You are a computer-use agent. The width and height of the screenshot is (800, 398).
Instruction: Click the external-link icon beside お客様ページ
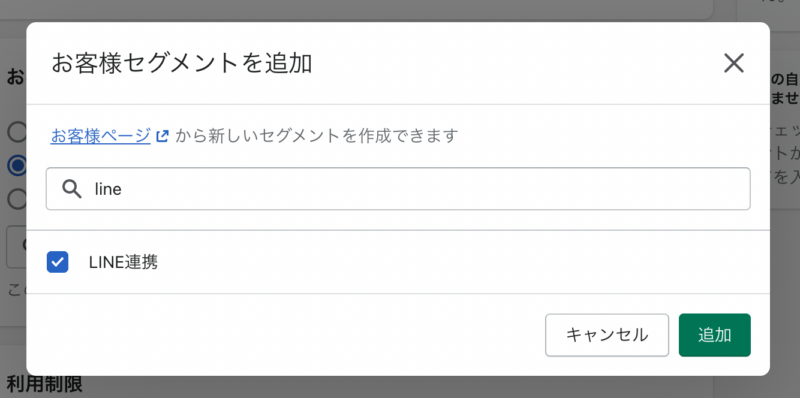[x=162, y=136]
